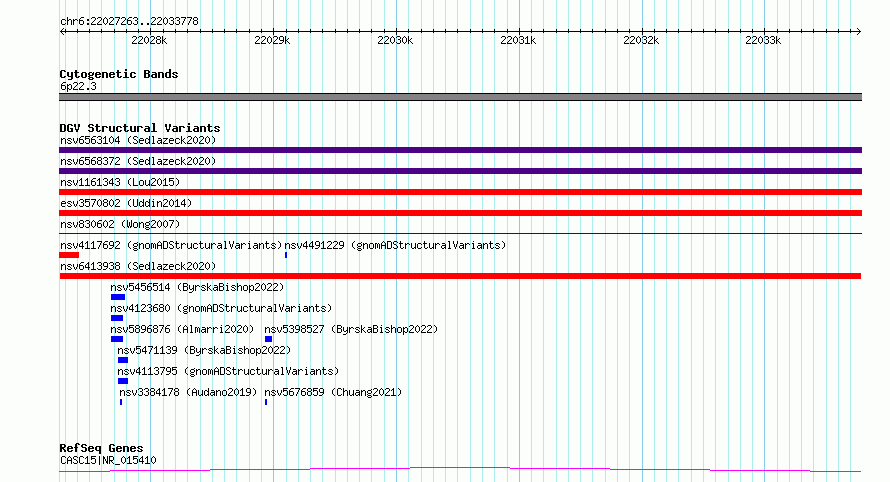Open the nsv6413938 (Sedlazeck2020) label
The image size is (890, 482).
[x=138, y=266]
